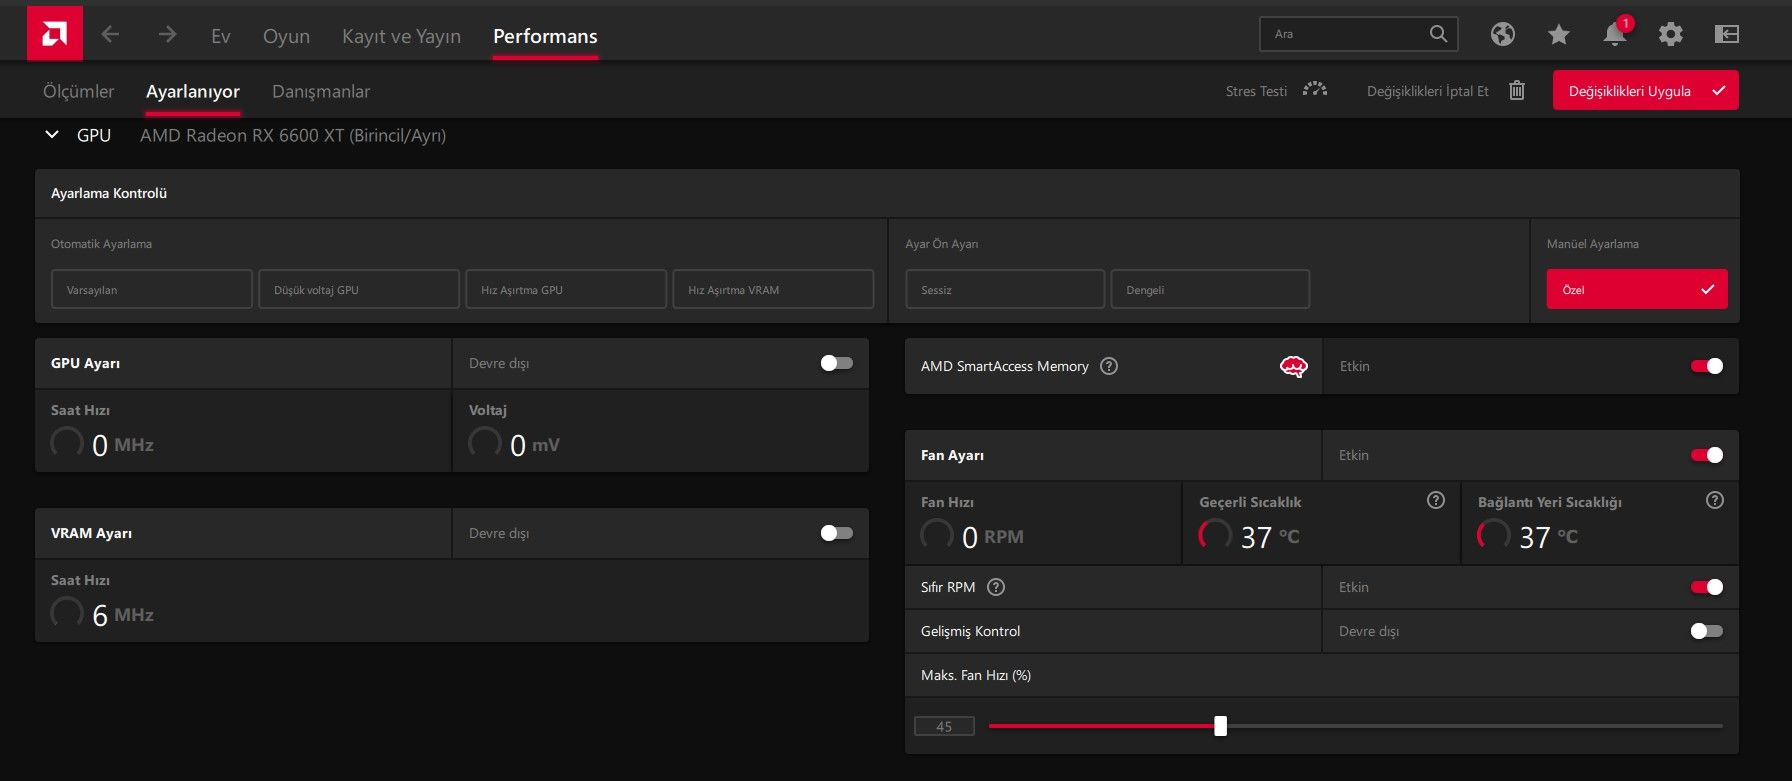
Task: Adjust the Maks. Fan Hızı slider handle
Action: (1220, 726)
